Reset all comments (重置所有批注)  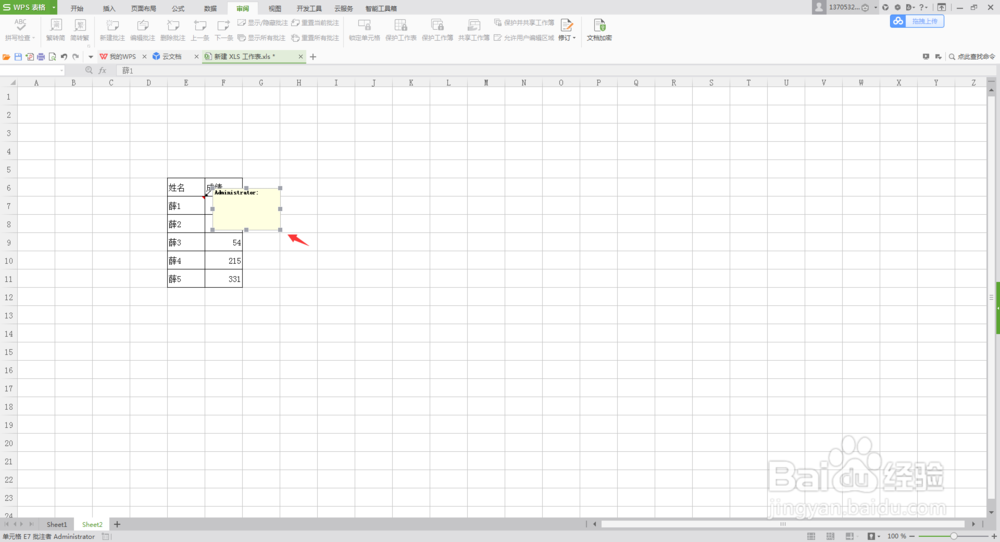[315, 38]
